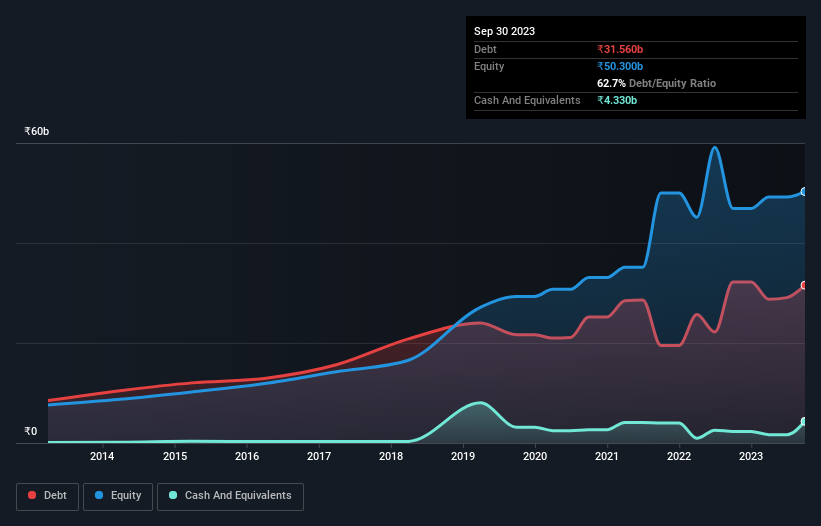Image resolution: width=821 pixels, height=526 pixels.
Task: Click the teal Cash And Equivalents legend dot
Action: [x=173, y=495]
